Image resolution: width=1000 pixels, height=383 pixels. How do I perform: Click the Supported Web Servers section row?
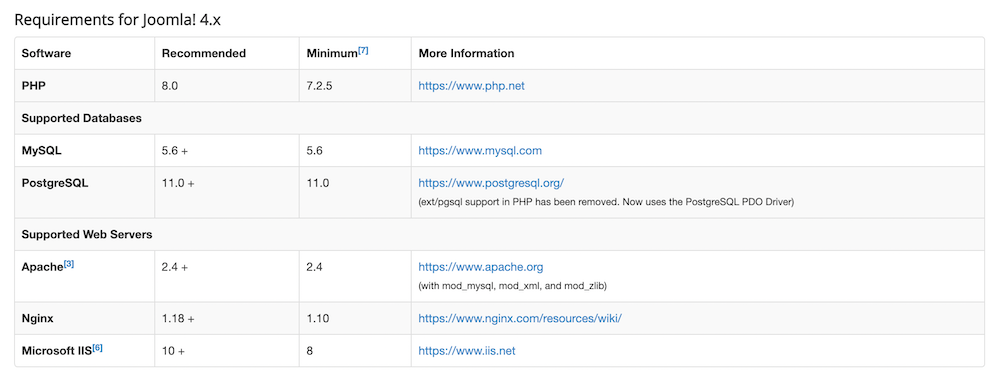point(499,235)
